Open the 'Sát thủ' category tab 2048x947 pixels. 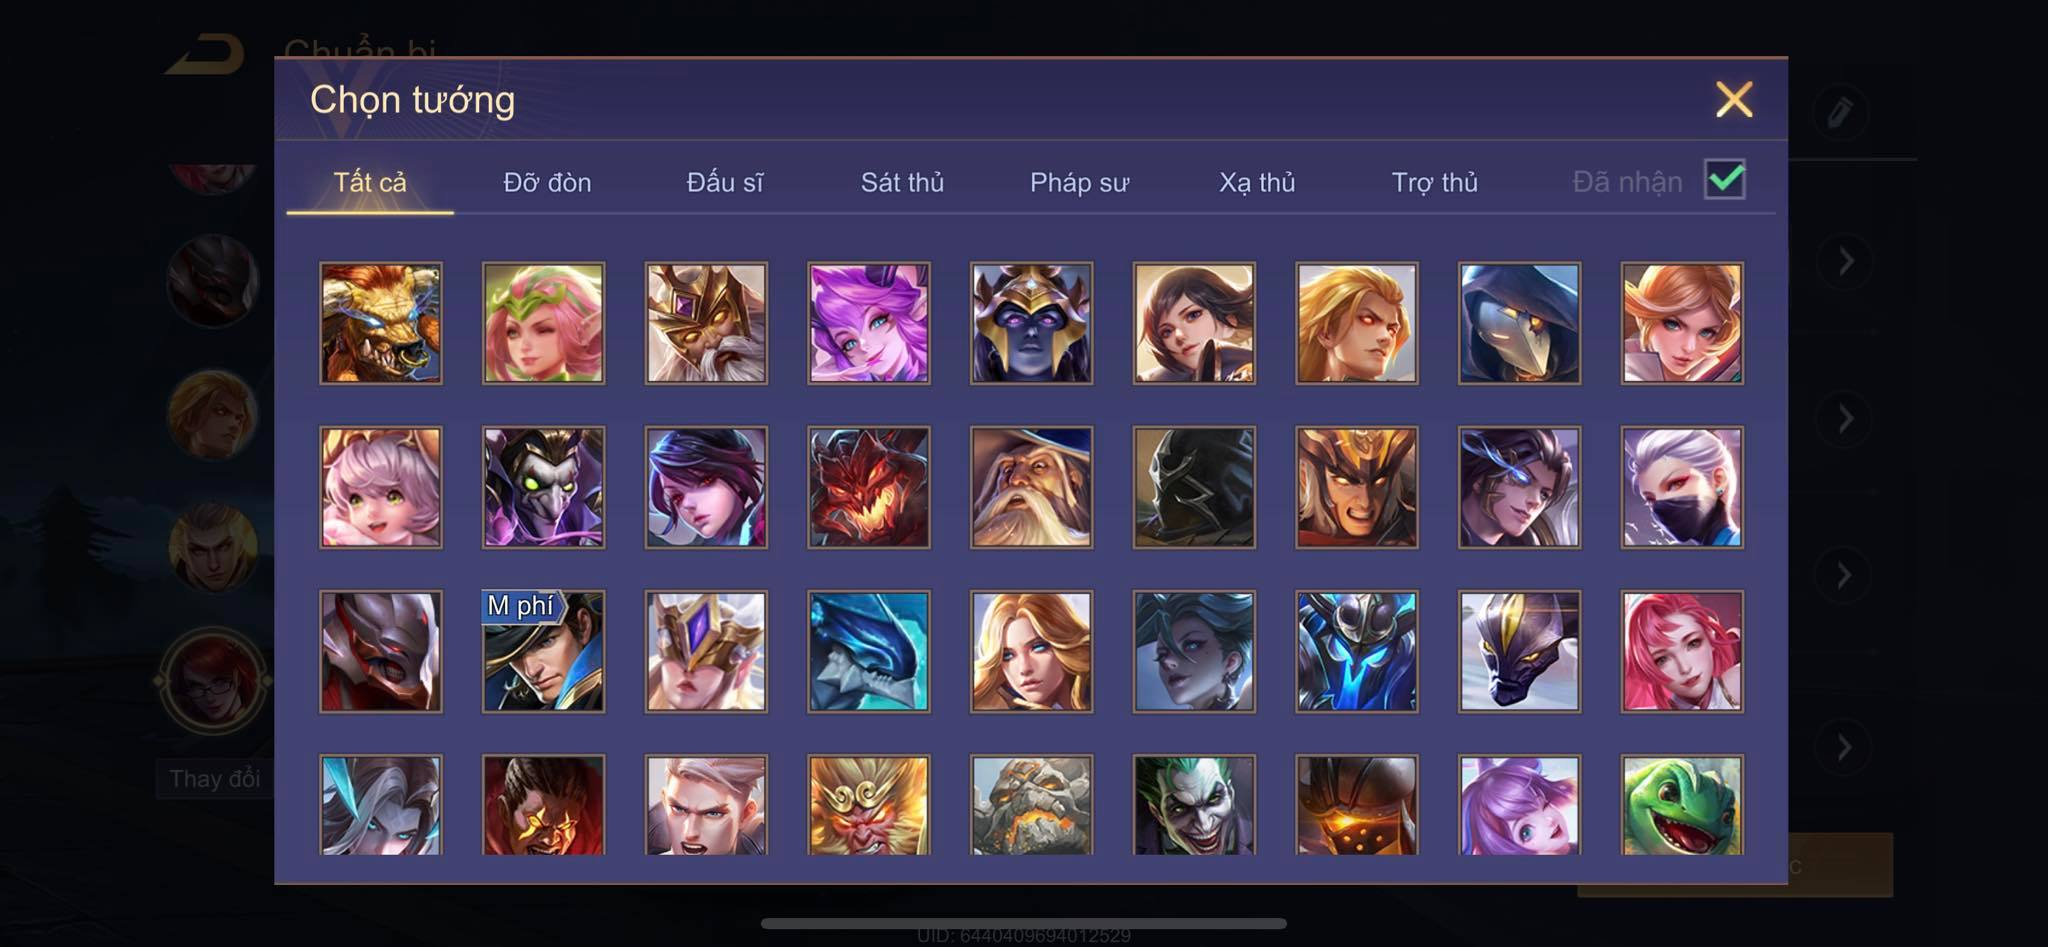902,182
